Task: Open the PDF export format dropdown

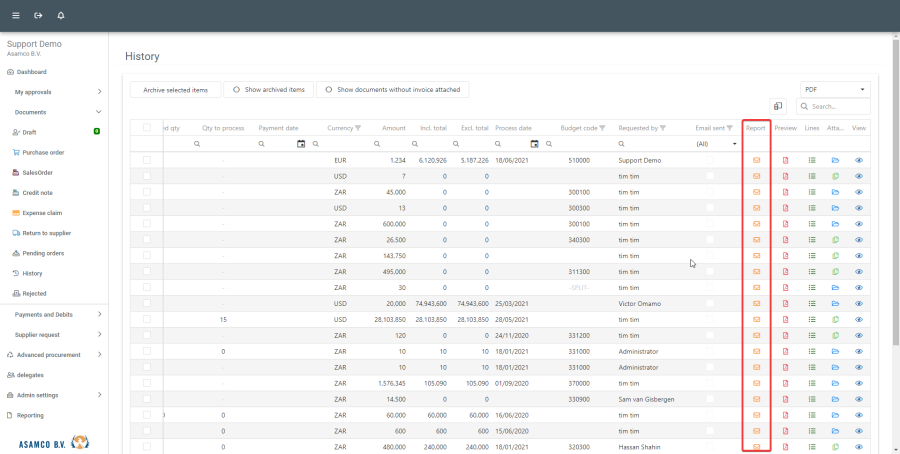Action: click(x=835, y=90)
